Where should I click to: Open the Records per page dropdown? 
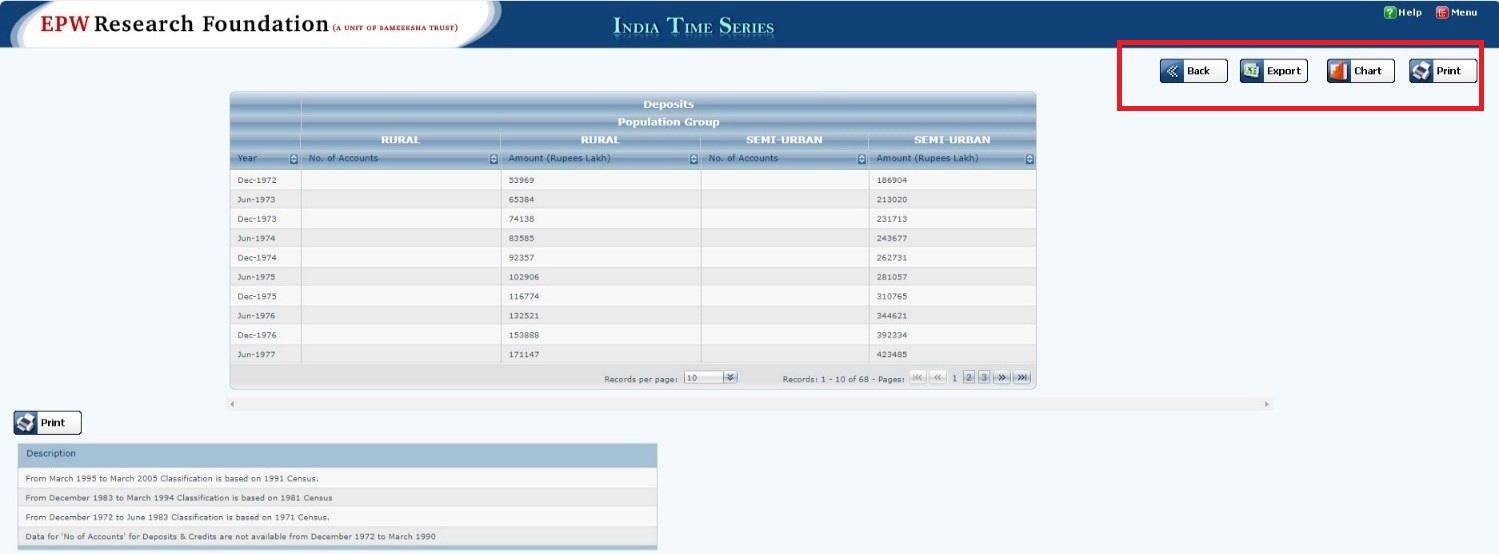coord(730,378)
